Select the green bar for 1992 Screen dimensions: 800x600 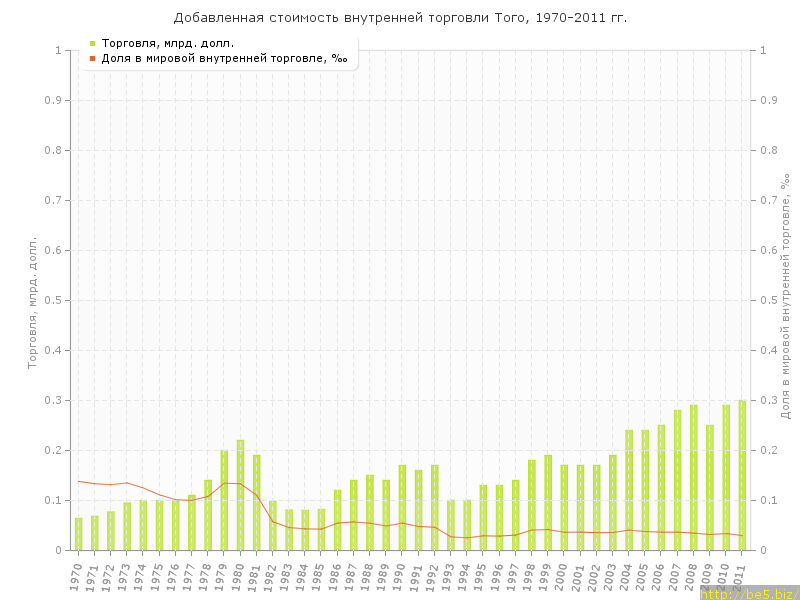click(434, 508)
